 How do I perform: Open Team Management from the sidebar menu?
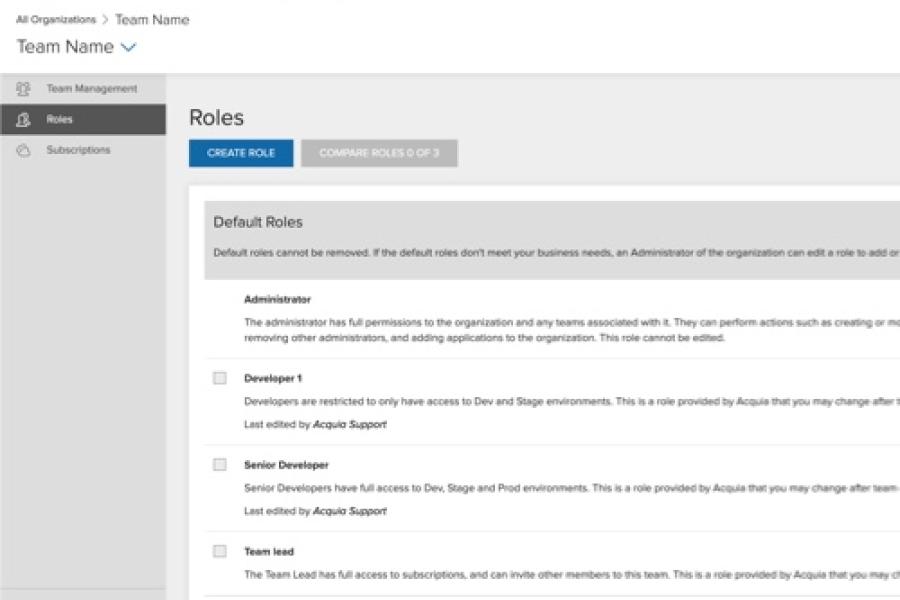click(91, 89)
